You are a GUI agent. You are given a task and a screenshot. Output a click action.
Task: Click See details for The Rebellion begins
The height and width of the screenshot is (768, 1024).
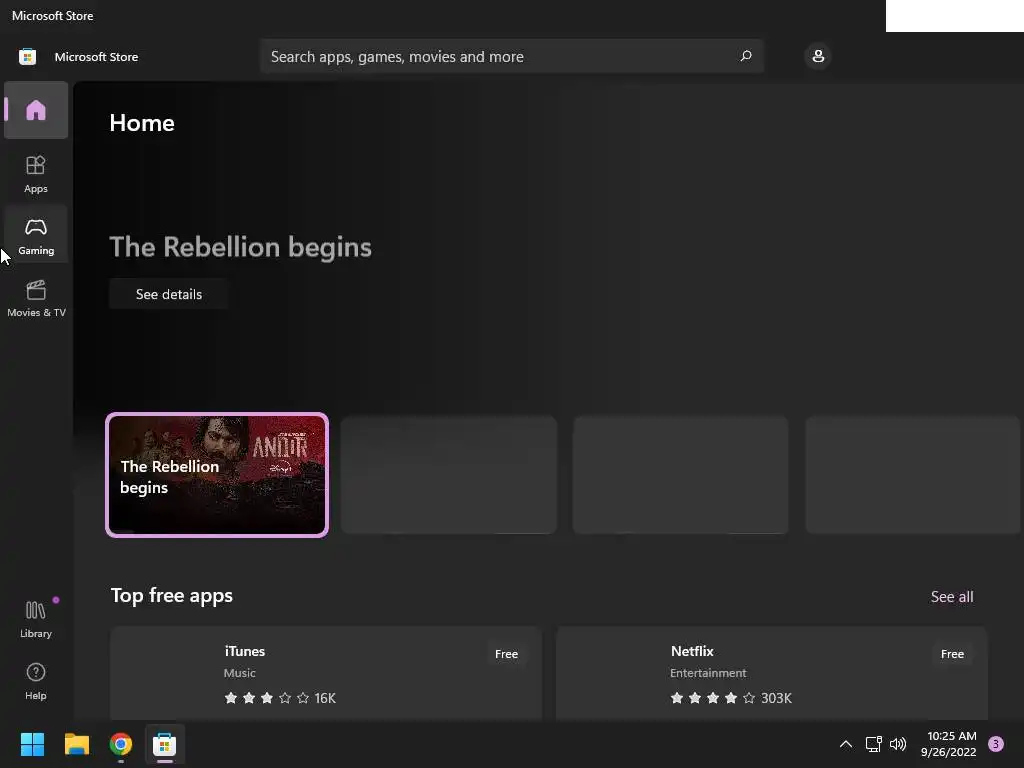click(168, 294)
